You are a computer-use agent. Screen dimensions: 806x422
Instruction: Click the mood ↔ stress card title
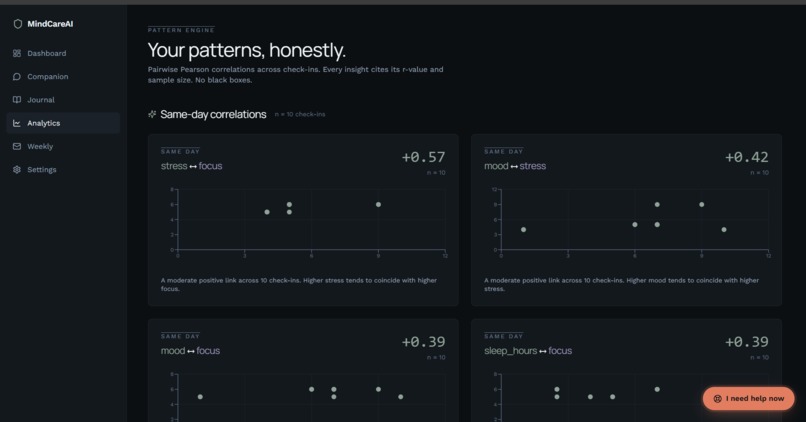(x=515, y=166)
